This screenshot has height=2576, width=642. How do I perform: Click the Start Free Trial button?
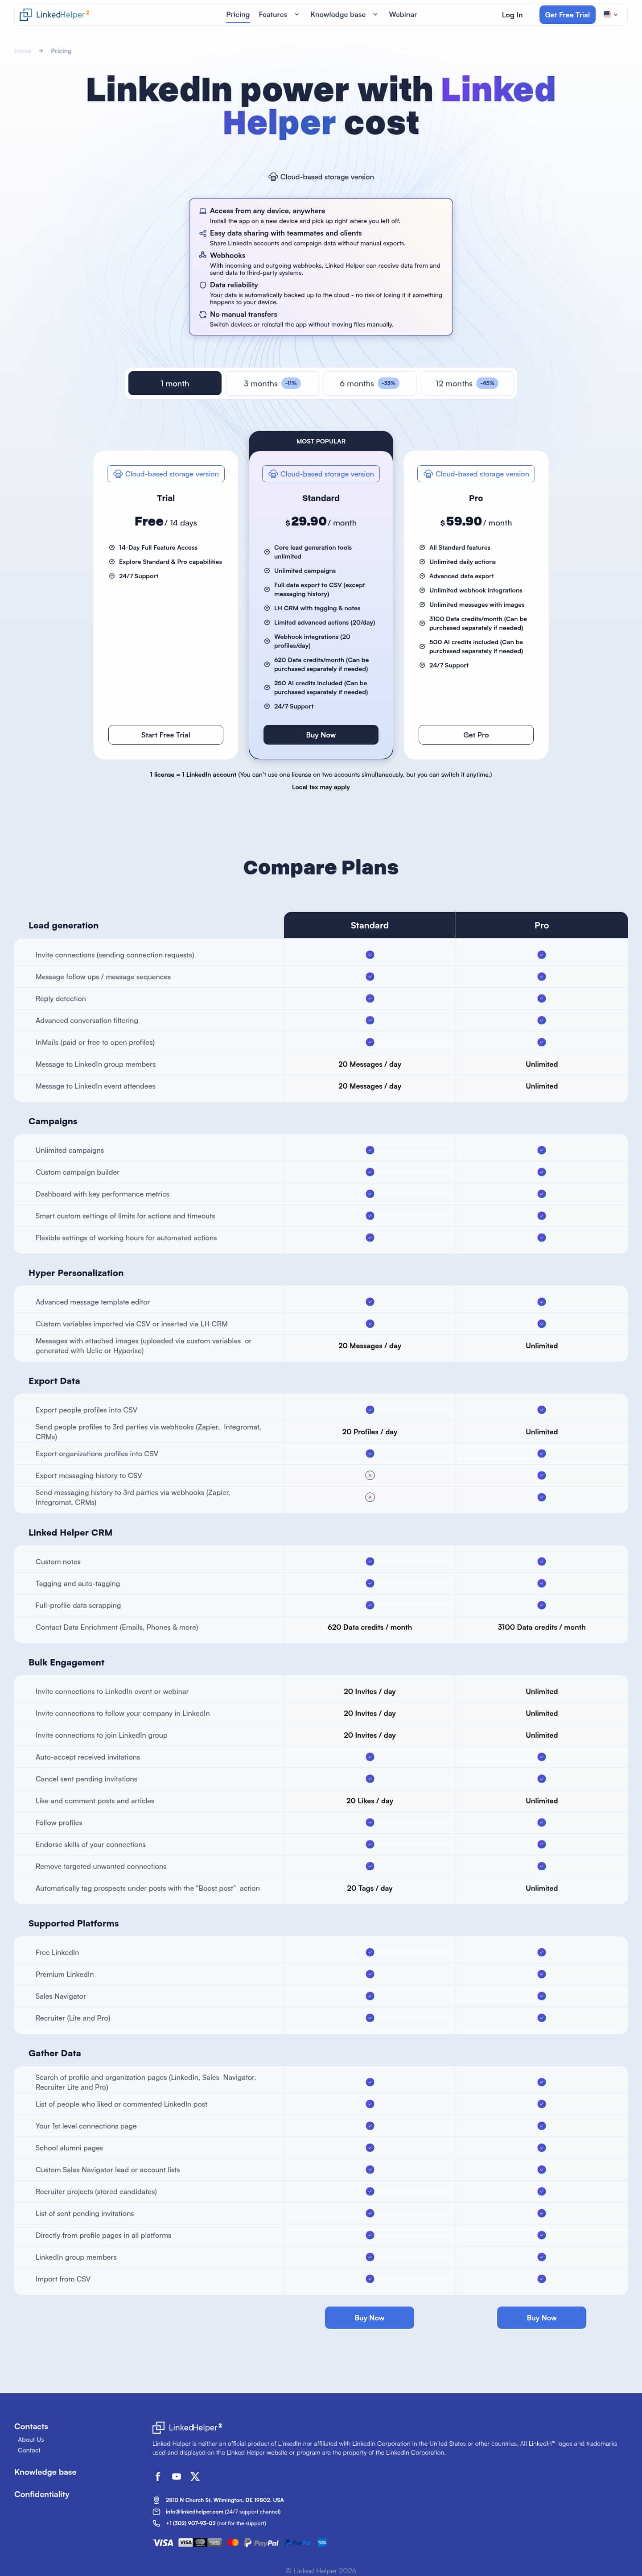click(166, 735)
